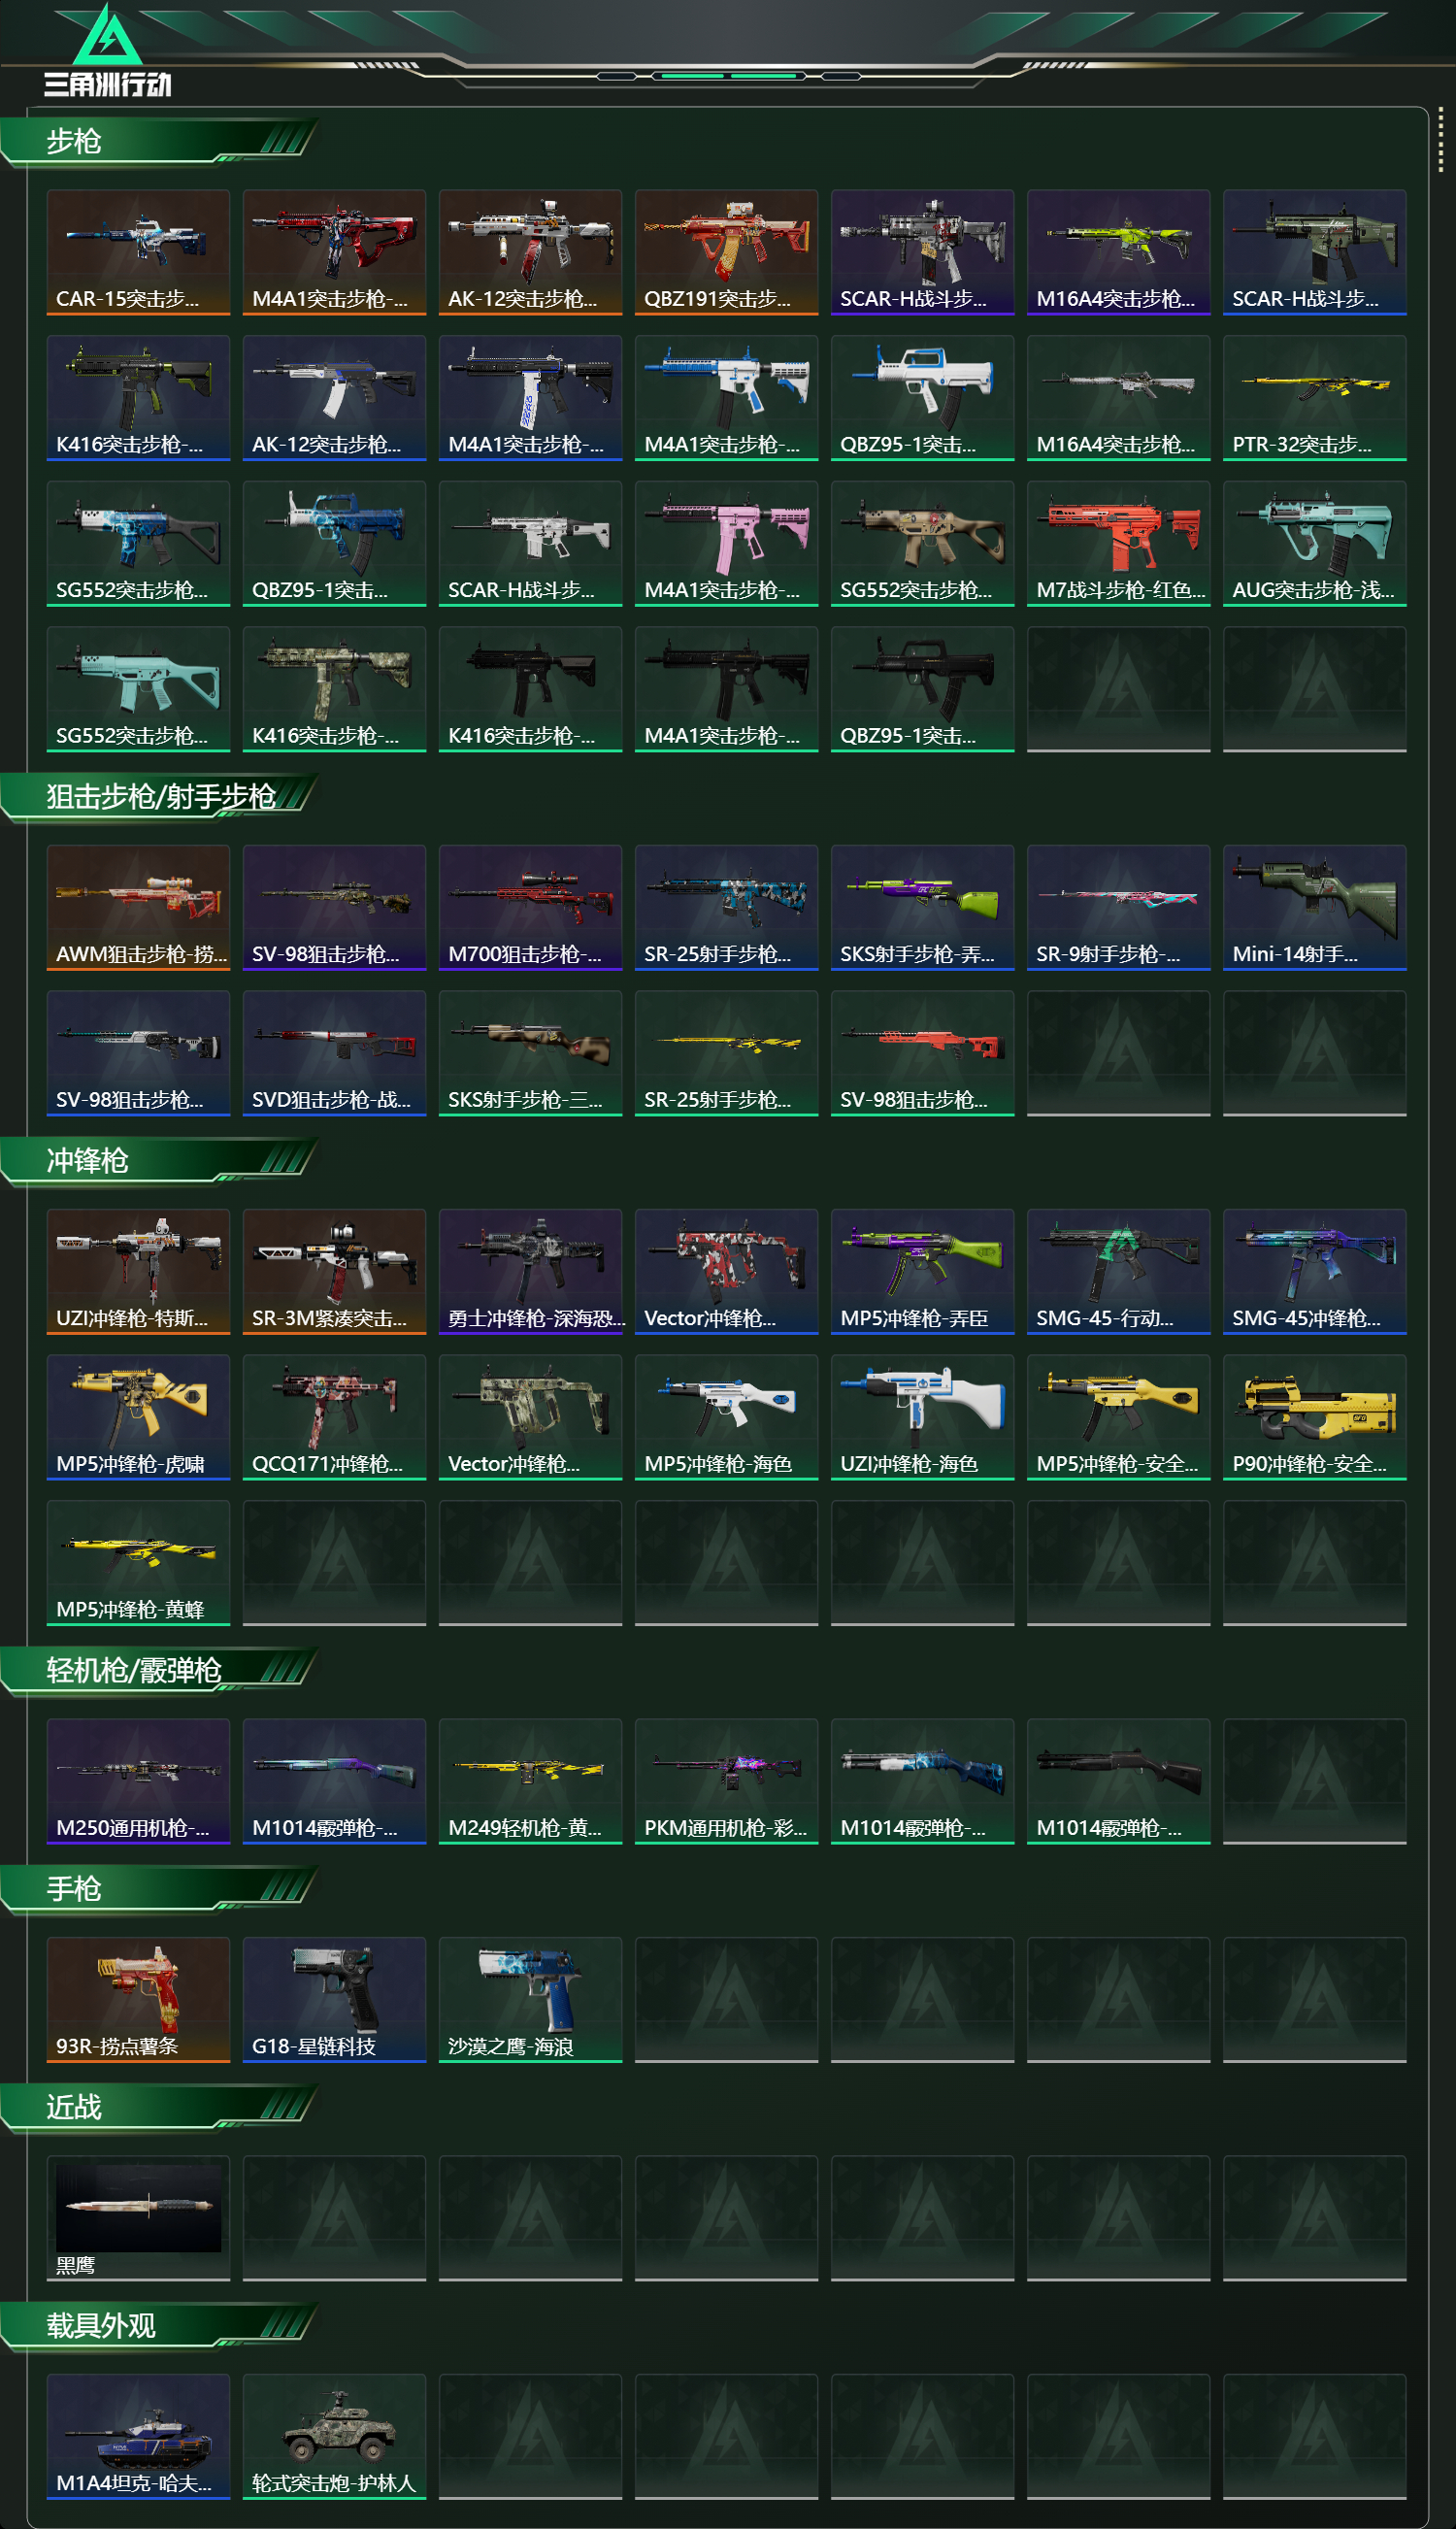This screenshot has width=1456, height=2529.
Task: Click the dotted scrollbar at right edge
Action: (1440, 140)
